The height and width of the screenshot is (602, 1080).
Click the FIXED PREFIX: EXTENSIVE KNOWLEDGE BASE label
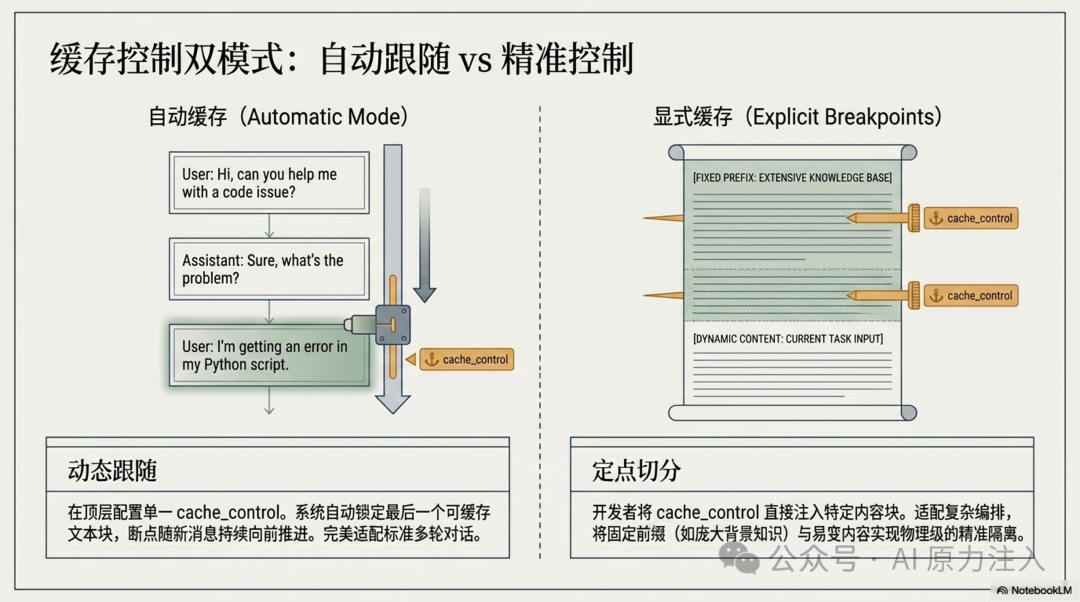pyautogui.click(x=792, y=178)
